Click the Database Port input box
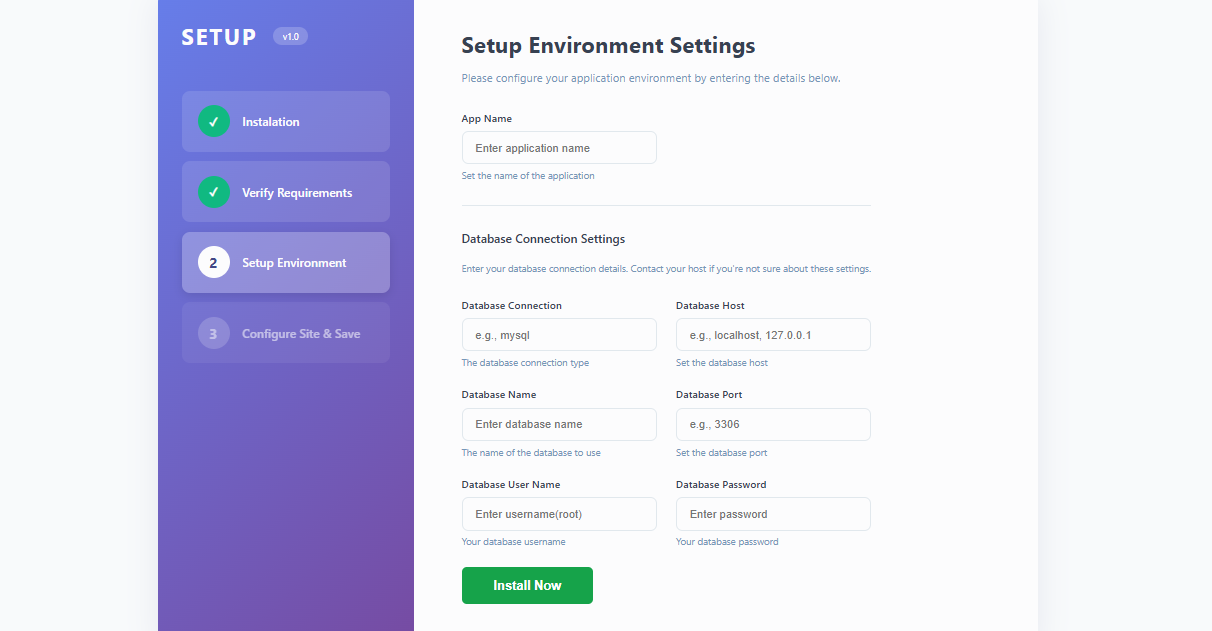 [x=772, y=424]
